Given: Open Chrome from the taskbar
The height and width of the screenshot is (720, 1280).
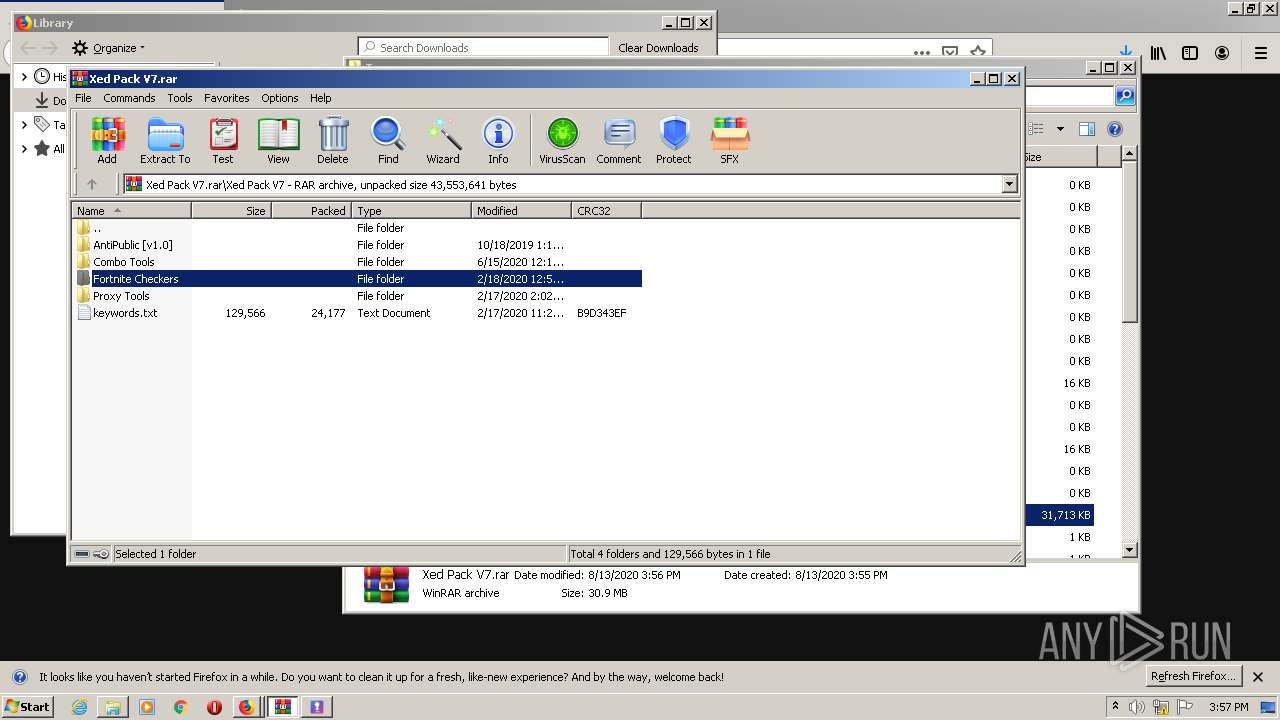Looking at the screenshot, I should (x=180, y=707).
